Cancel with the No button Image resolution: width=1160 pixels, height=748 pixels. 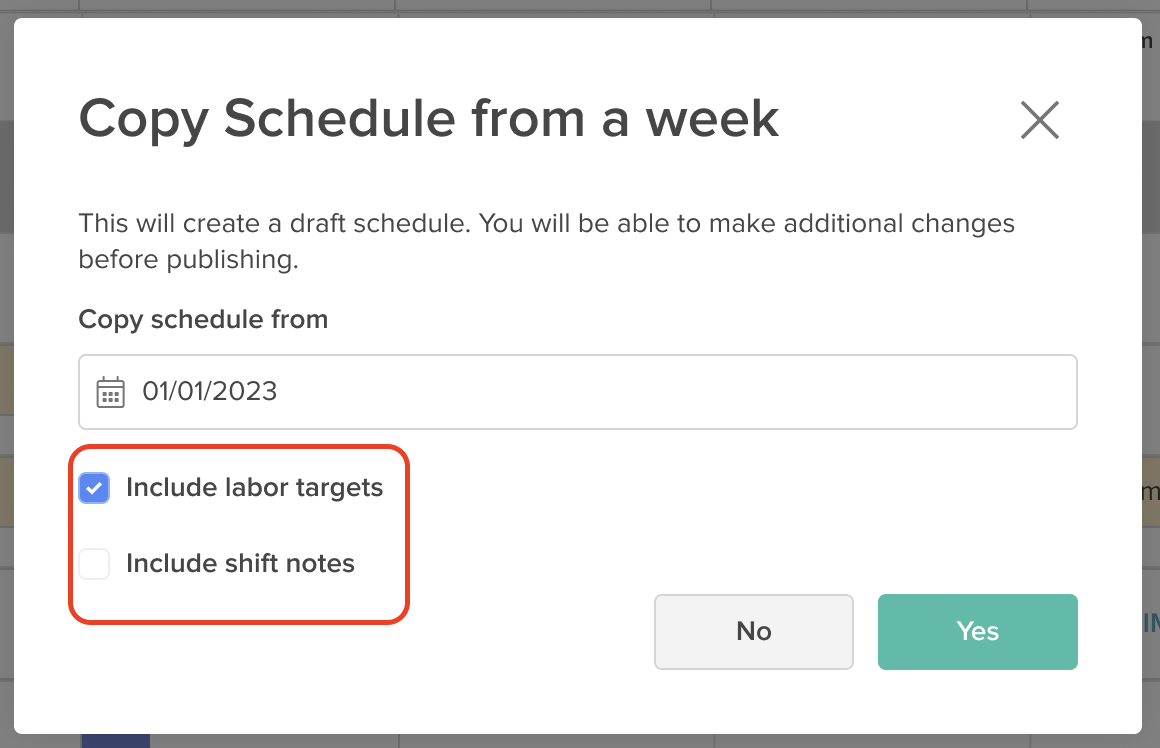tap(753, 631)
